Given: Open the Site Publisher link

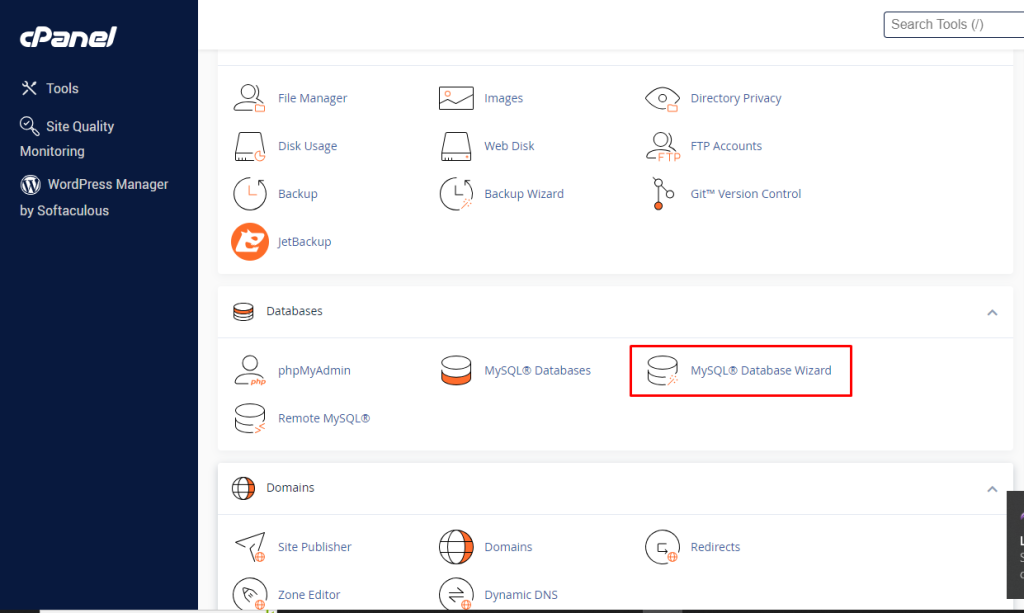Looking at the screenshot, I should 314,547.
